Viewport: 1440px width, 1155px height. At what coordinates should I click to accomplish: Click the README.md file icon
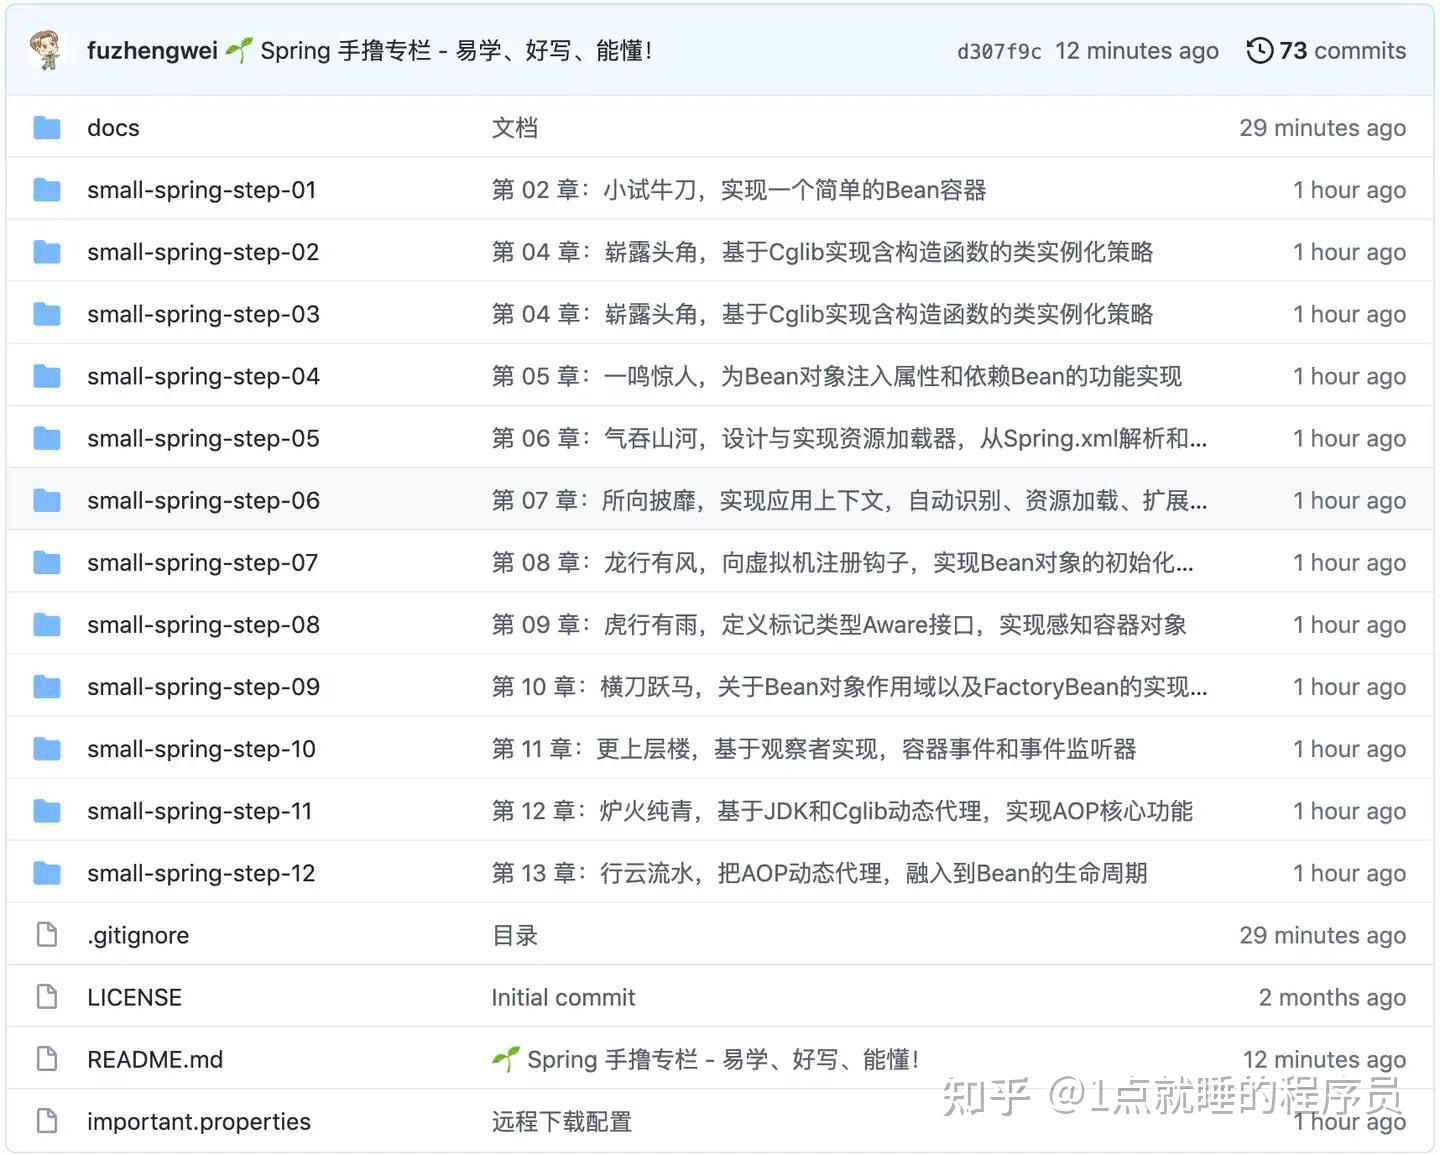[x=47, y=1058]
